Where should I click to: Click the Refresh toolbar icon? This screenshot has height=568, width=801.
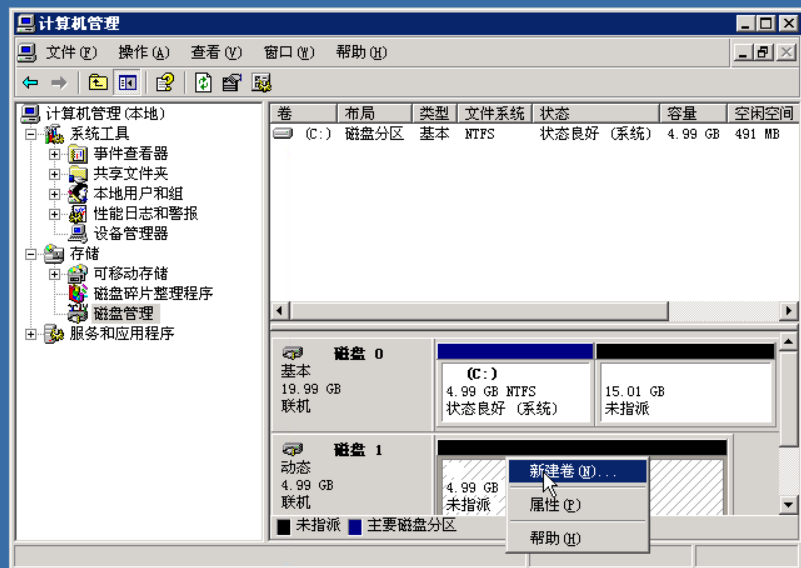(203, 82)
